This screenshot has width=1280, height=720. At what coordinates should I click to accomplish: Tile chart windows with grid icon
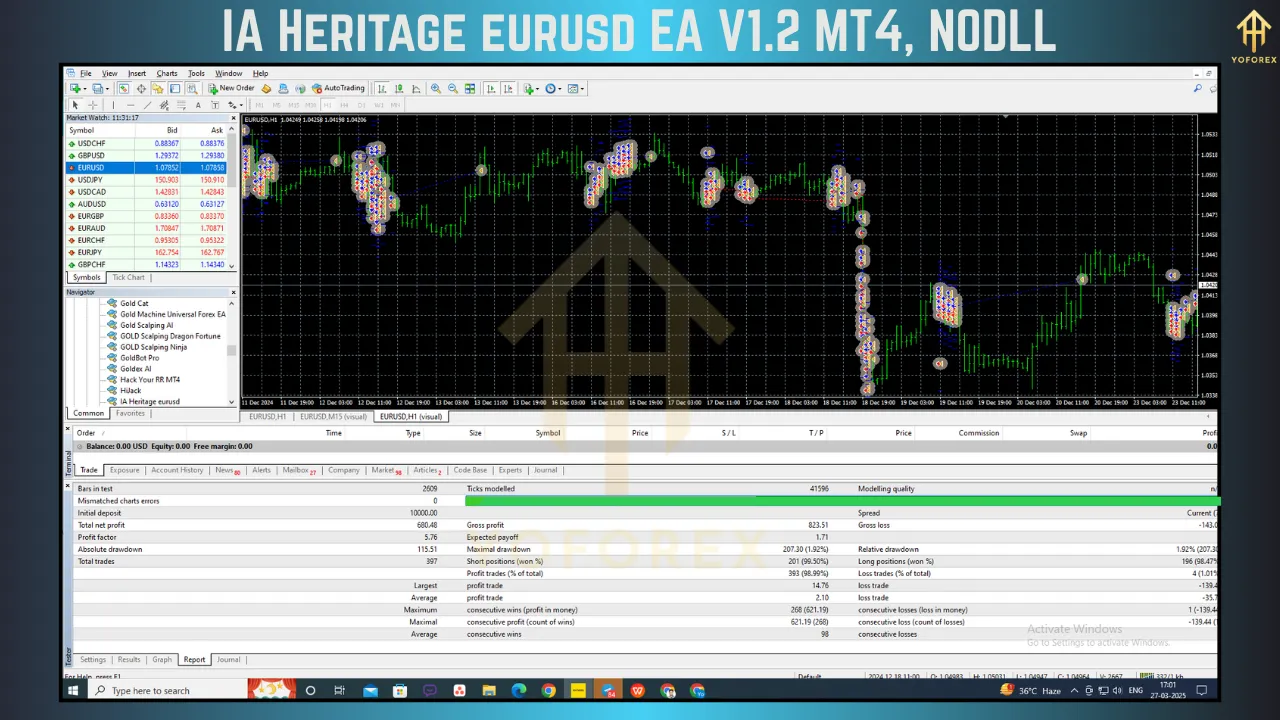point(470,88)
